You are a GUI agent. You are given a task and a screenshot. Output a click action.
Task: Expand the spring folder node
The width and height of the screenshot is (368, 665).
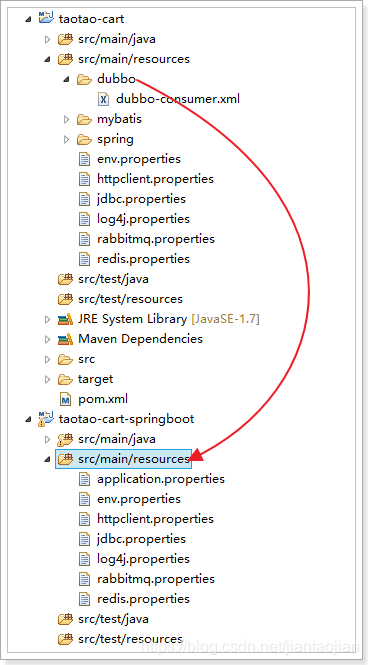click(67, 139)
